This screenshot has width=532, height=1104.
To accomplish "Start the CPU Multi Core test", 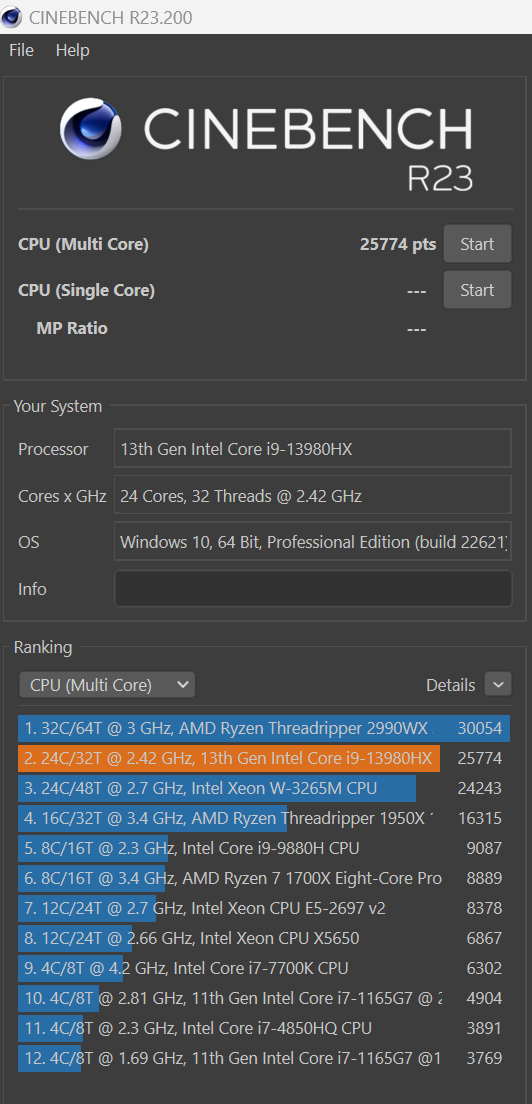I will (x=477, y=244).
